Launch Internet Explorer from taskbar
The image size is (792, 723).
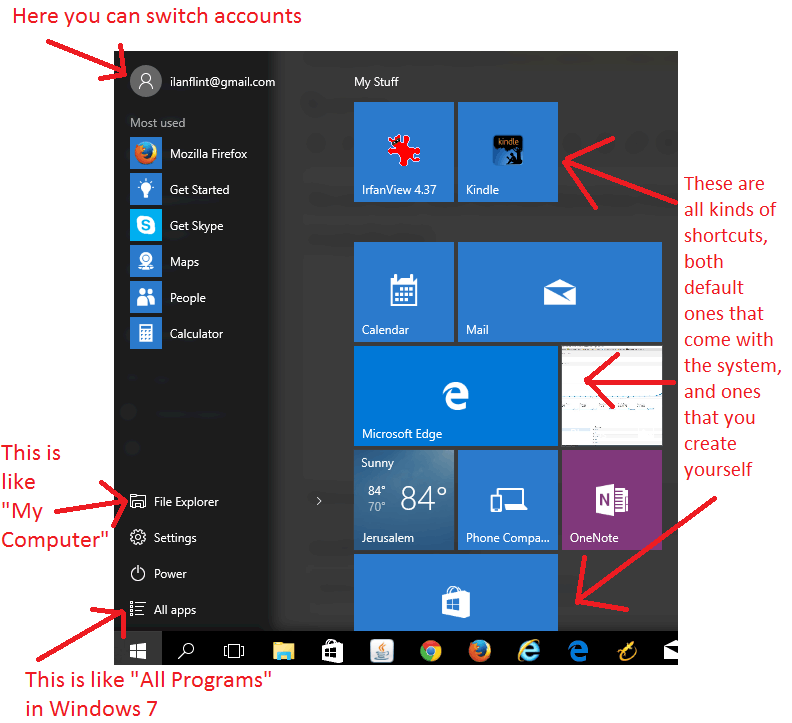(529, 651)
